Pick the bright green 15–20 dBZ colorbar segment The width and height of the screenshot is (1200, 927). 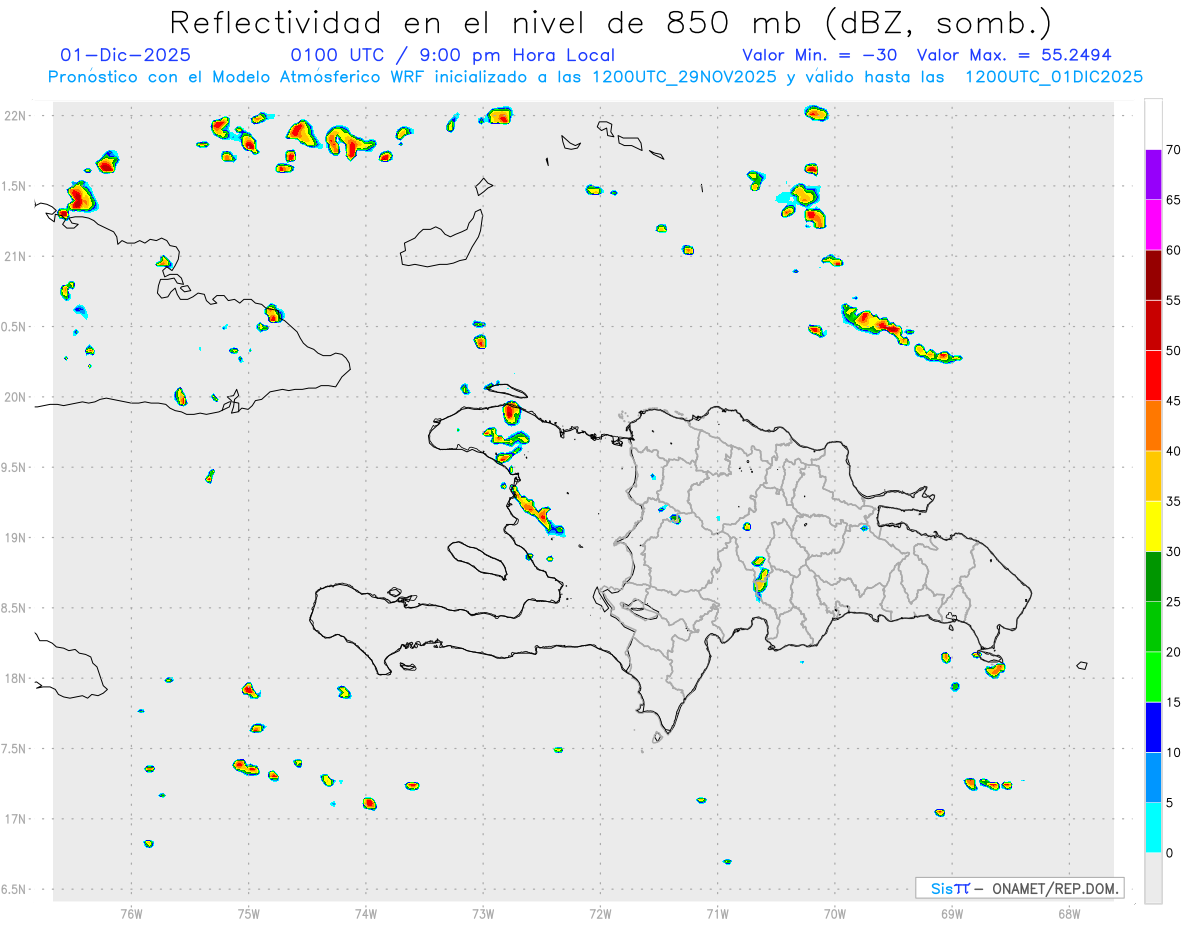click(x=1153, y=677)
